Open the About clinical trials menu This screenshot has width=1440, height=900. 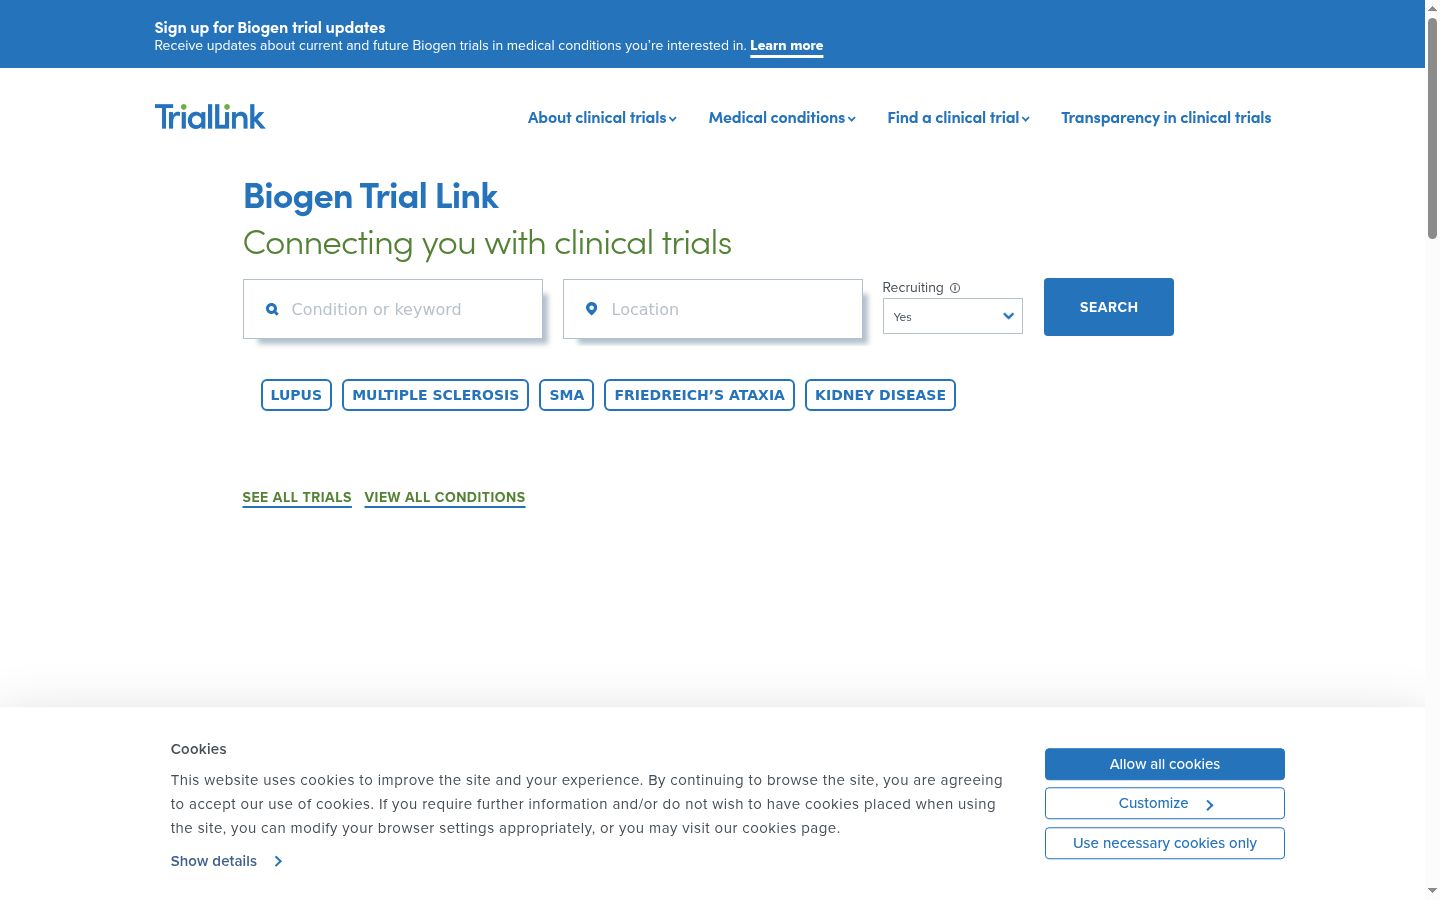pyautogui.click(x=602, y=118)
